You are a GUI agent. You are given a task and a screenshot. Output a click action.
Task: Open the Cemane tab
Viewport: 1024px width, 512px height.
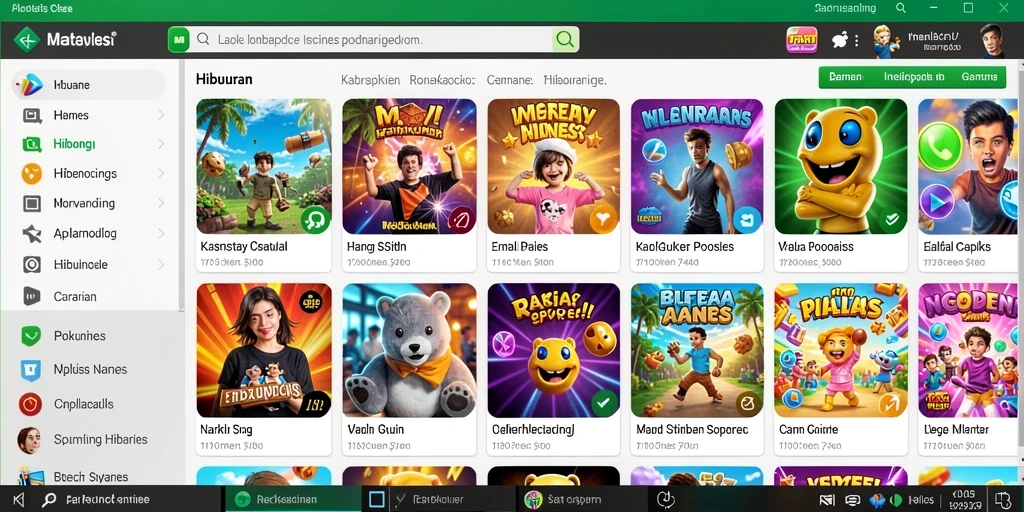tap(509, 80)
